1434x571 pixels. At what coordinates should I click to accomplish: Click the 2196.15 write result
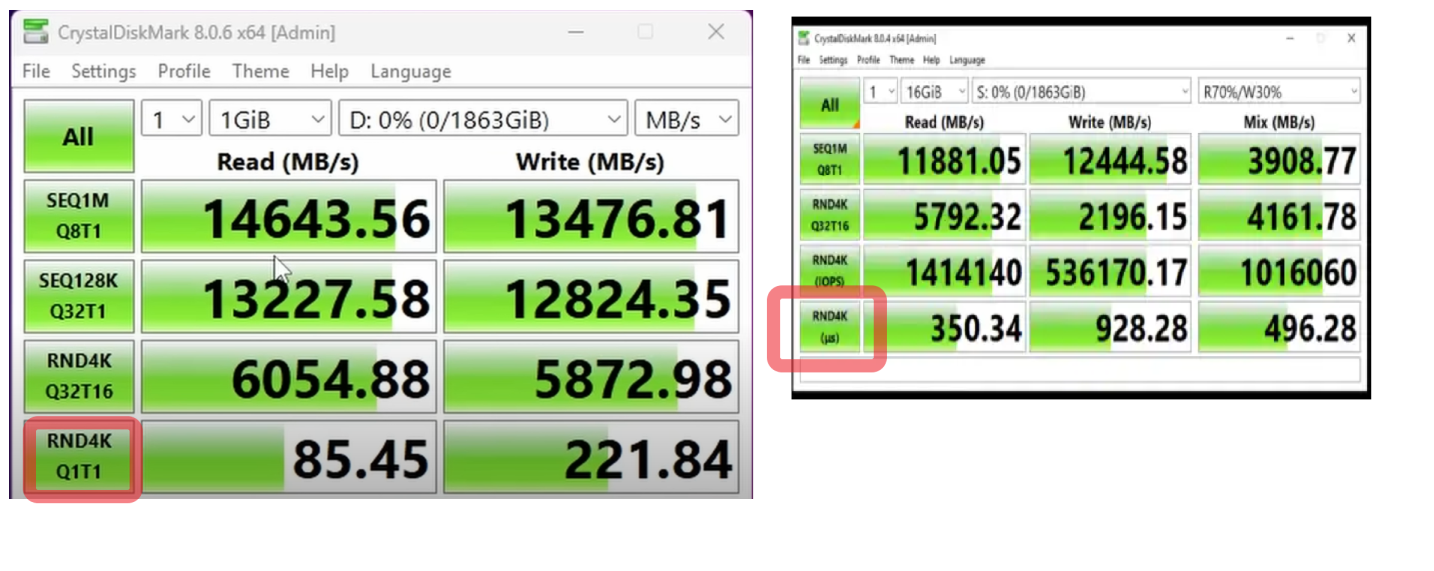click(x=1111, y=215)
